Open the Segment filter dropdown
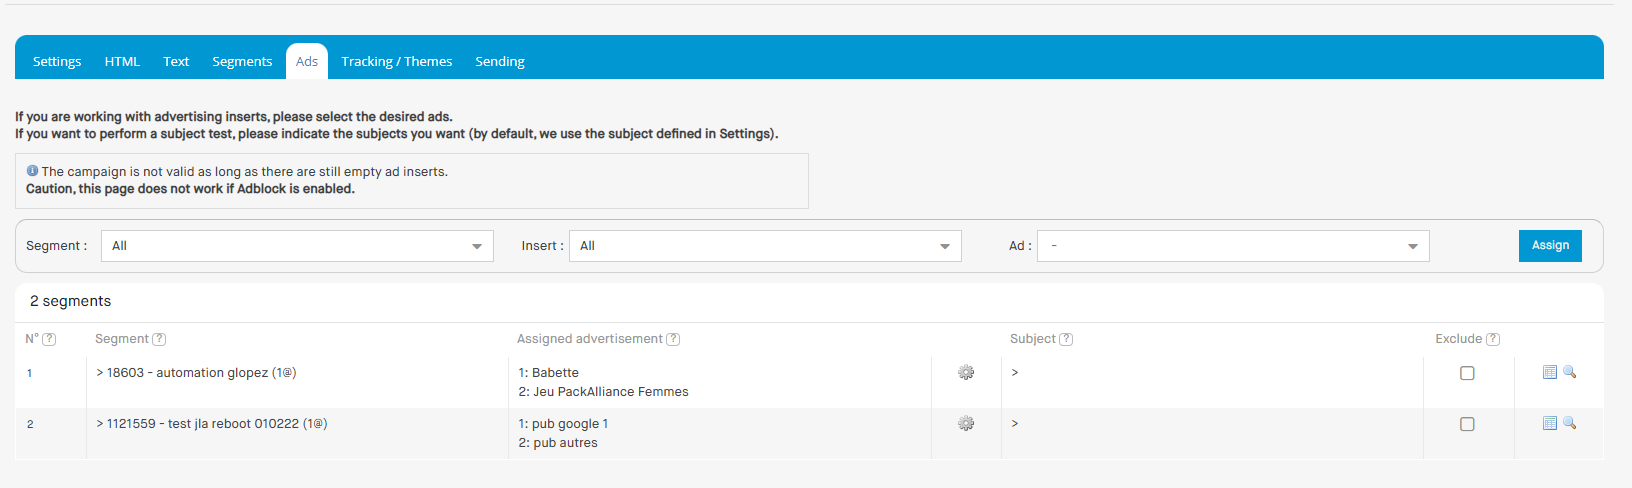This screenshot has height=488, width=1632. pos(297,246)
